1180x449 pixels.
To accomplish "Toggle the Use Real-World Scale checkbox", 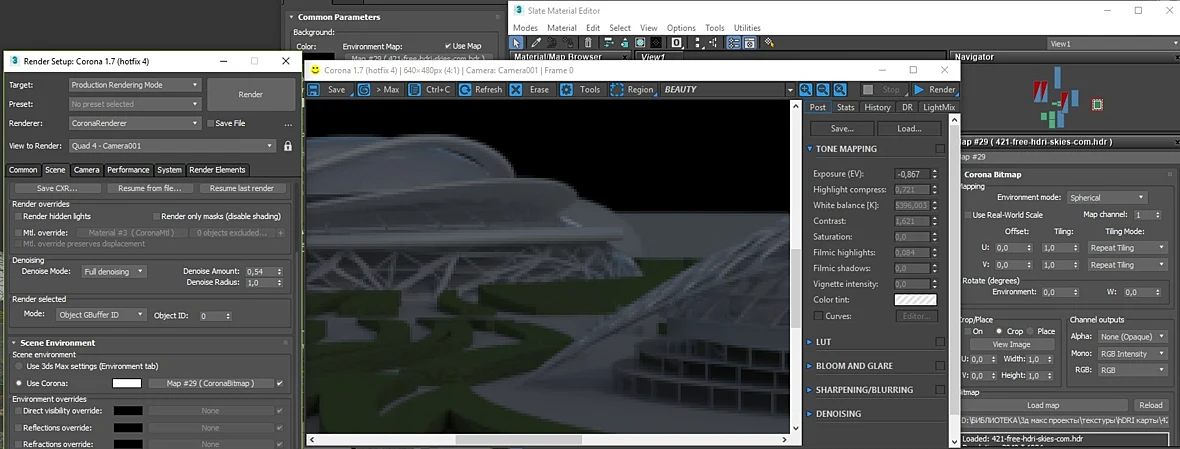I will pyautogui.click(x=969, y=215).
